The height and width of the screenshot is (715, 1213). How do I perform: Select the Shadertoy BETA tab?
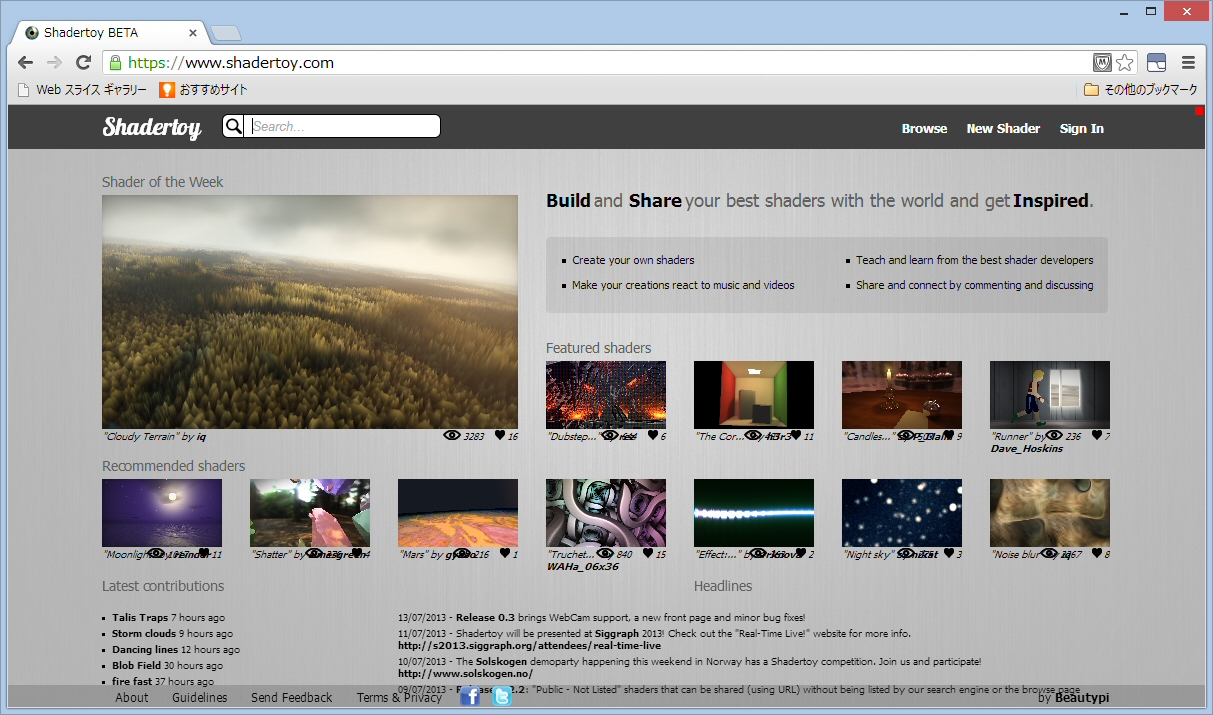[x=108, y=33]
